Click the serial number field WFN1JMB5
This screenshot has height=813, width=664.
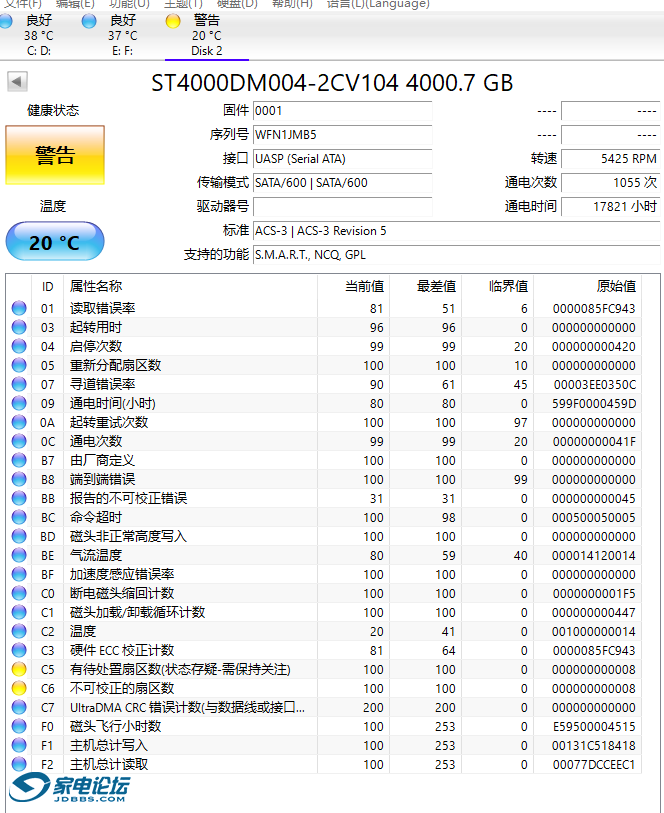point(343,135)
